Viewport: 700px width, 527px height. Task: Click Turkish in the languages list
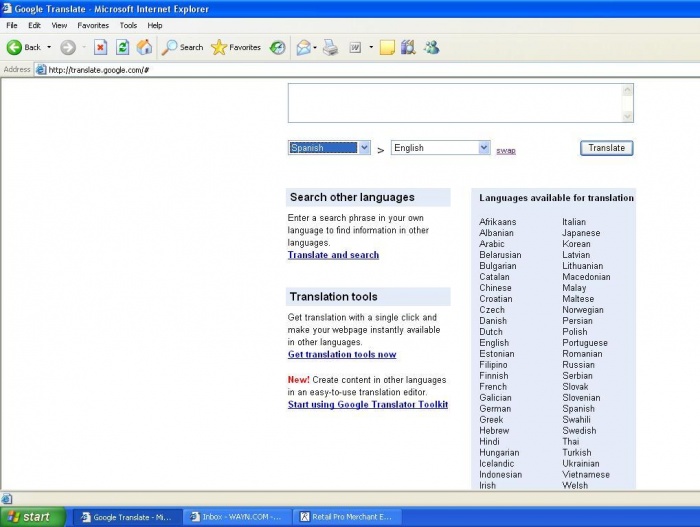(576, 453)
